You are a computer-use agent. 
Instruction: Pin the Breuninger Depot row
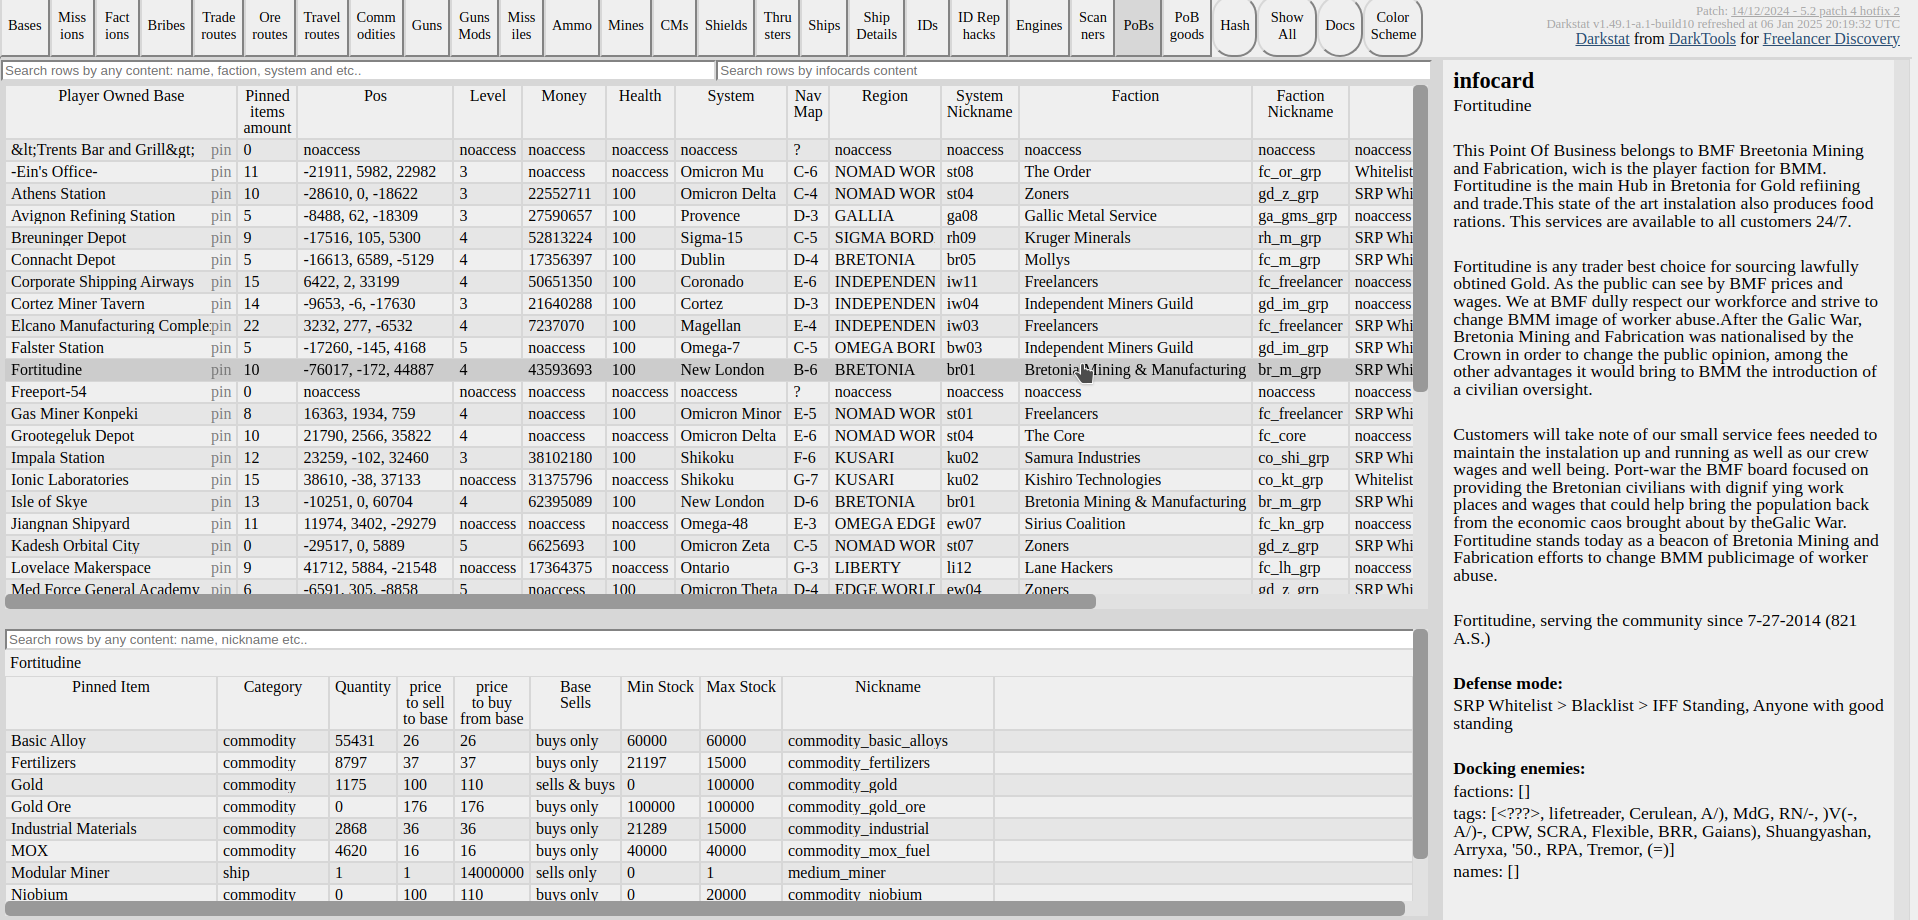tap(221, 238)
